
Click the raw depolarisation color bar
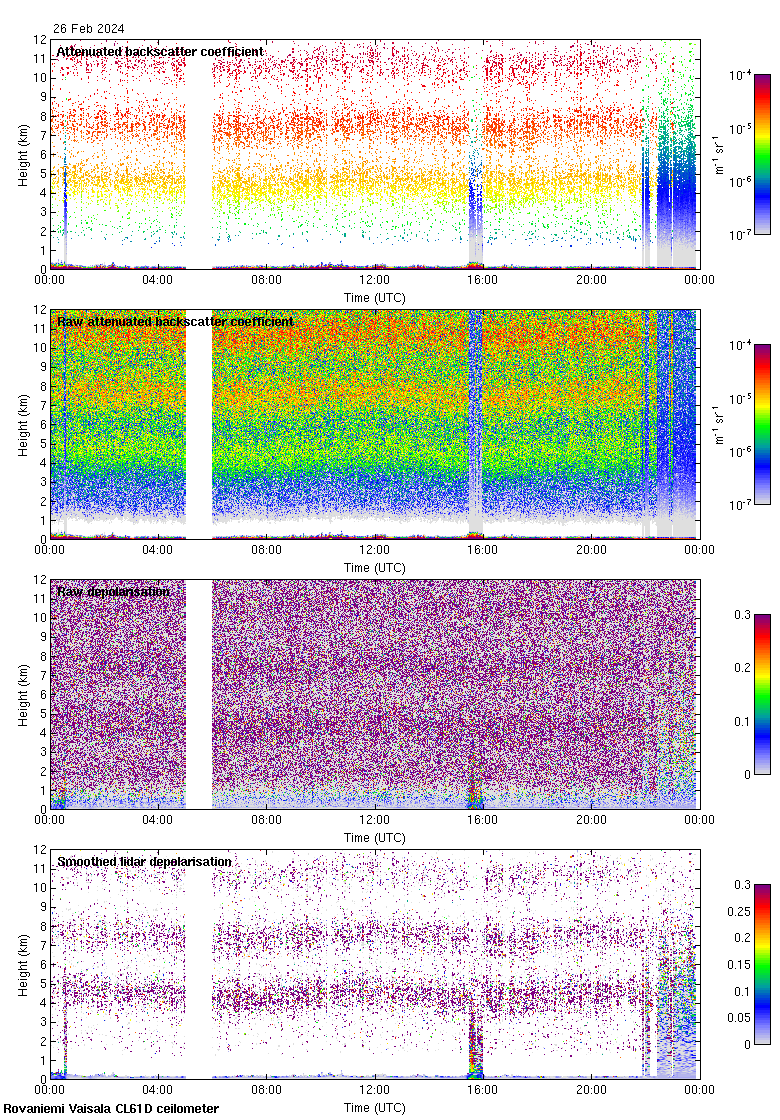tap(761, 695)
